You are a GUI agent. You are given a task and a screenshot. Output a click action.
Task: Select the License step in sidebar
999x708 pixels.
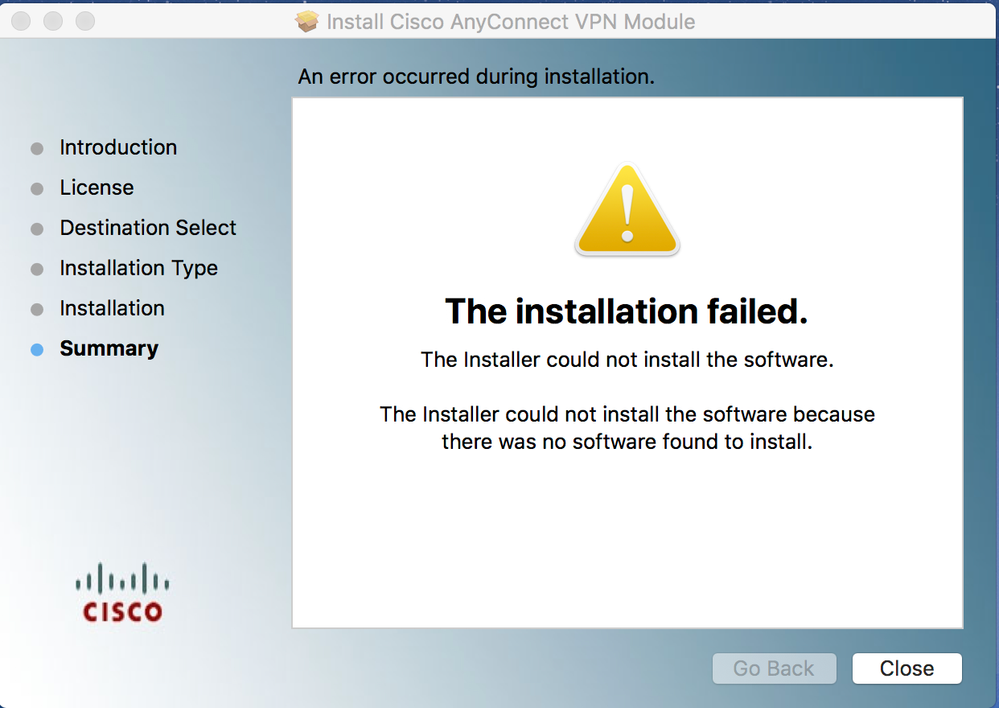tap(97, 187)
